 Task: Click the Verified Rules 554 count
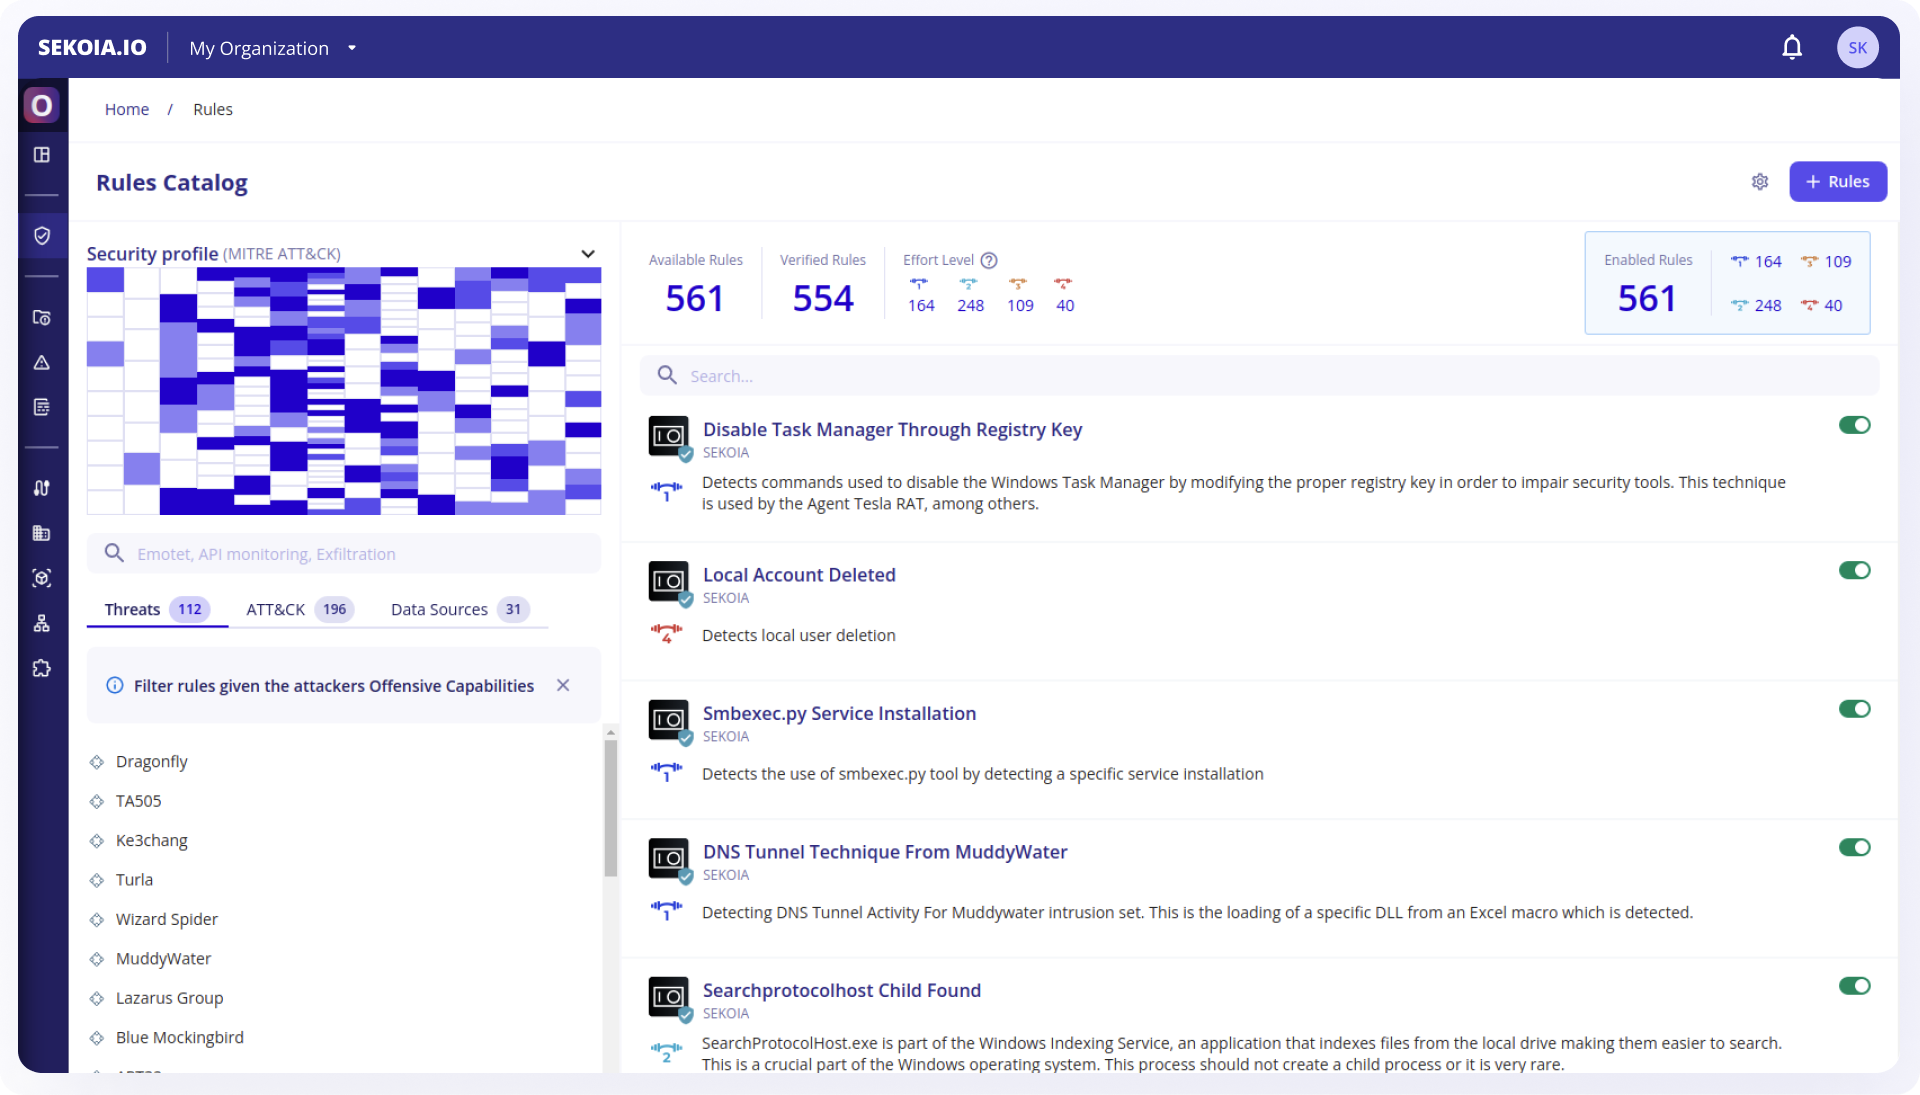(823, 298)
